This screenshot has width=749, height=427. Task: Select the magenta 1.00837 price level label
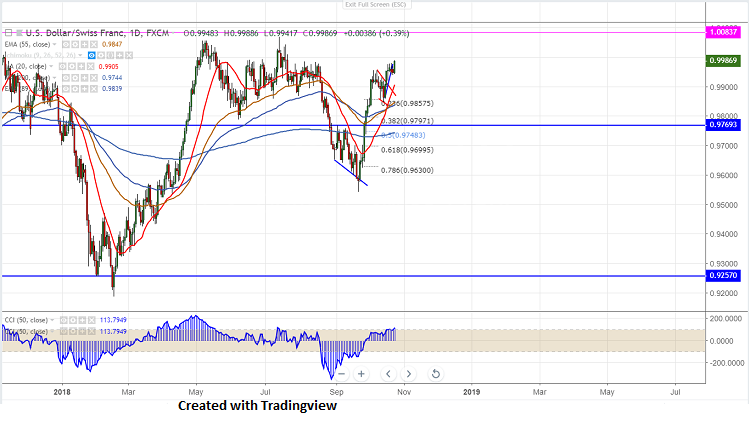pyautogui.click(x=722, y=33)
